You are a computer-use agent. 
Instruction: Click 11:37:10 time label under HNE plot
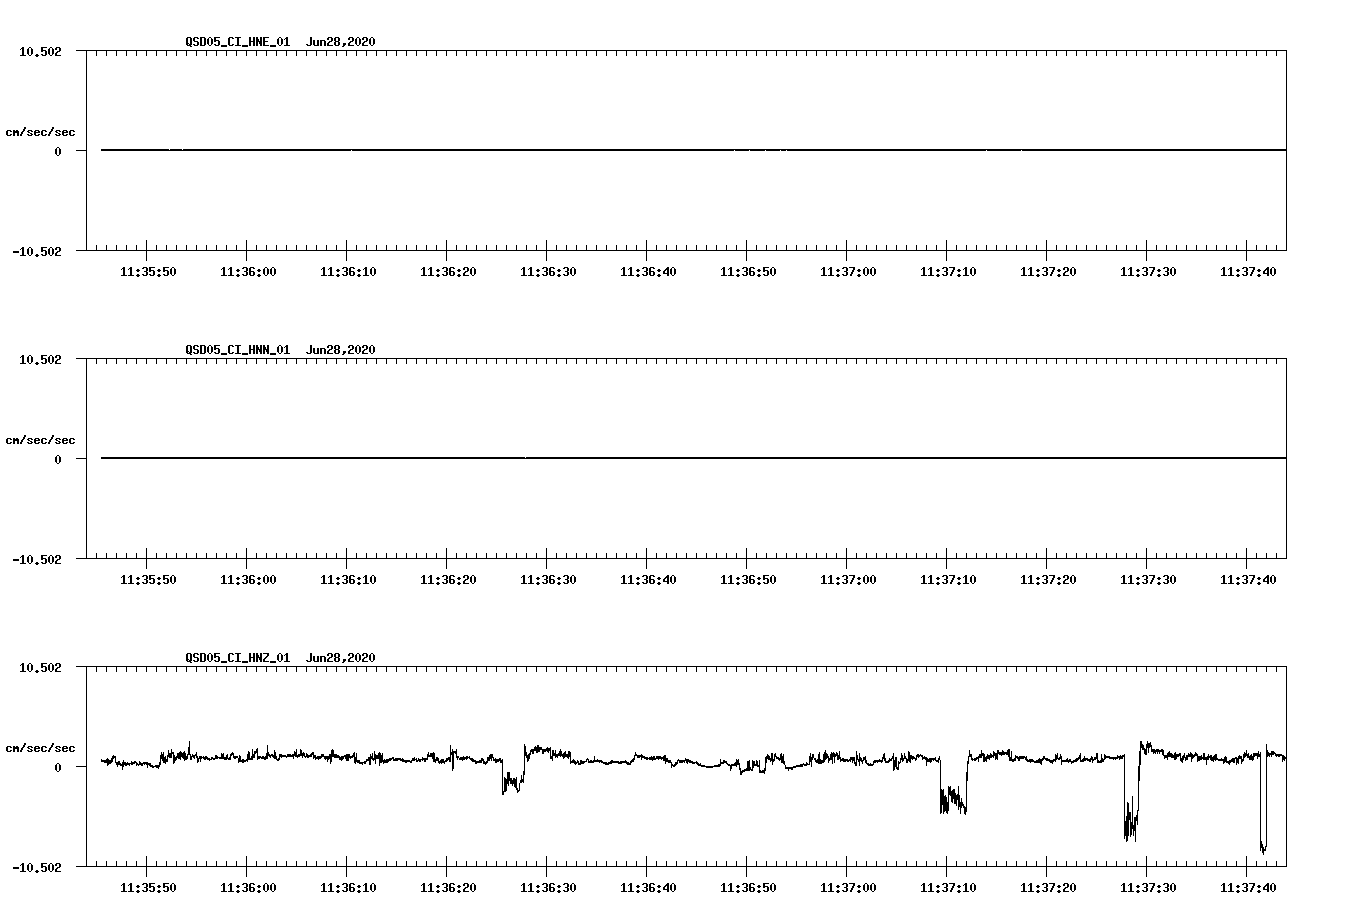(948, 272)
